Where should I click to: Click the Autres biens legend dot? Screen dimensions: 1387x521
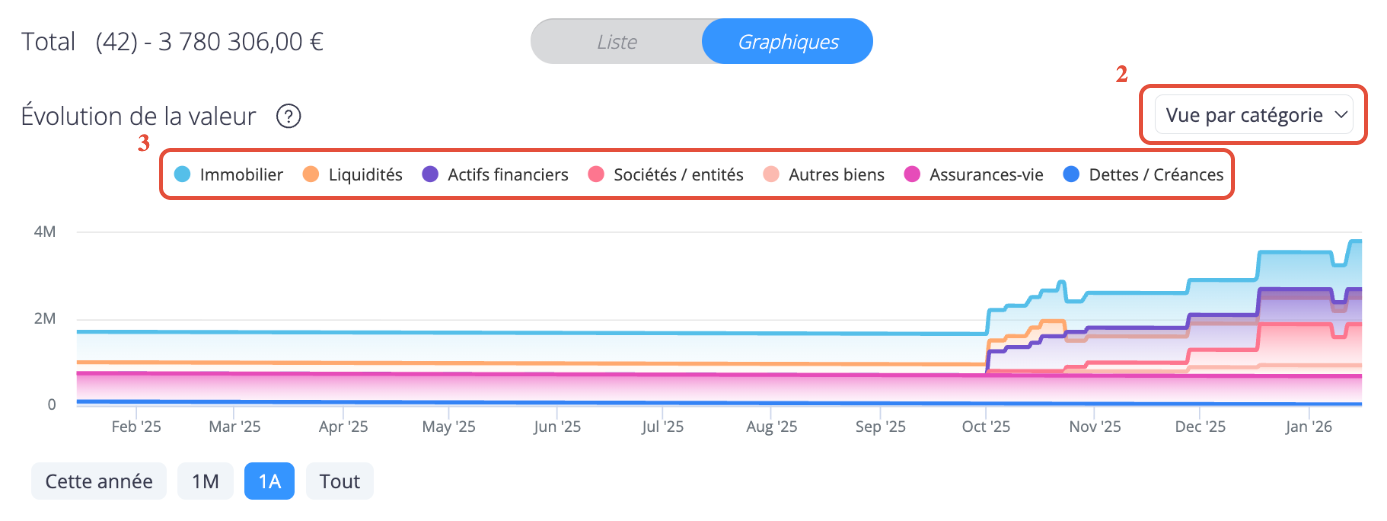coord(772,175)
